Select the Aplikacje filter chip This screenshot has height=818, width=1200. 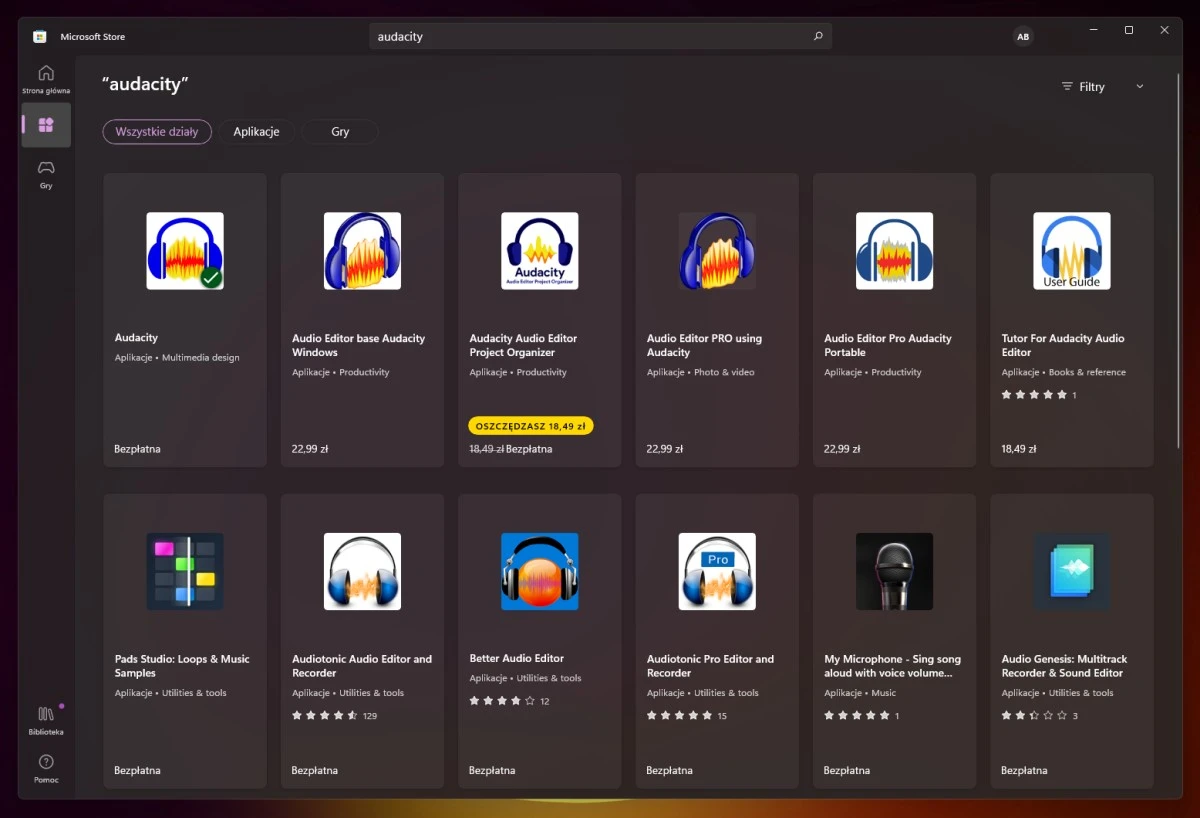[256, 132]
